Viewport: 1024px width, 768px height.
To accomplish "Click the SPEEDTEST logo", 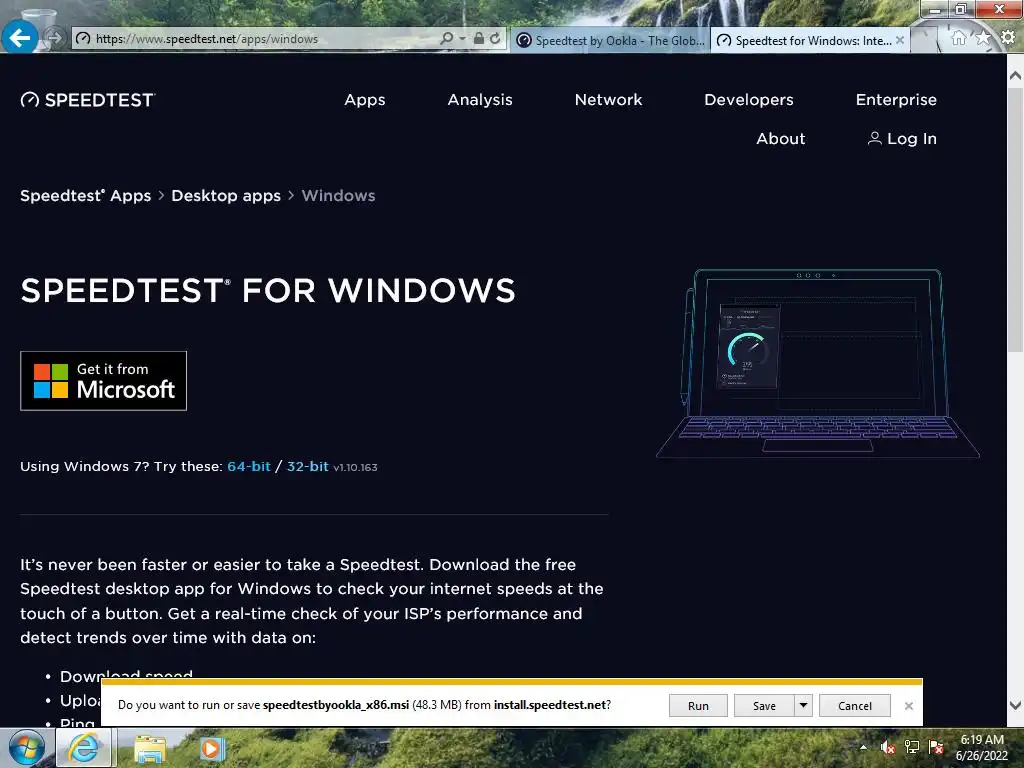I will point(88,100).
